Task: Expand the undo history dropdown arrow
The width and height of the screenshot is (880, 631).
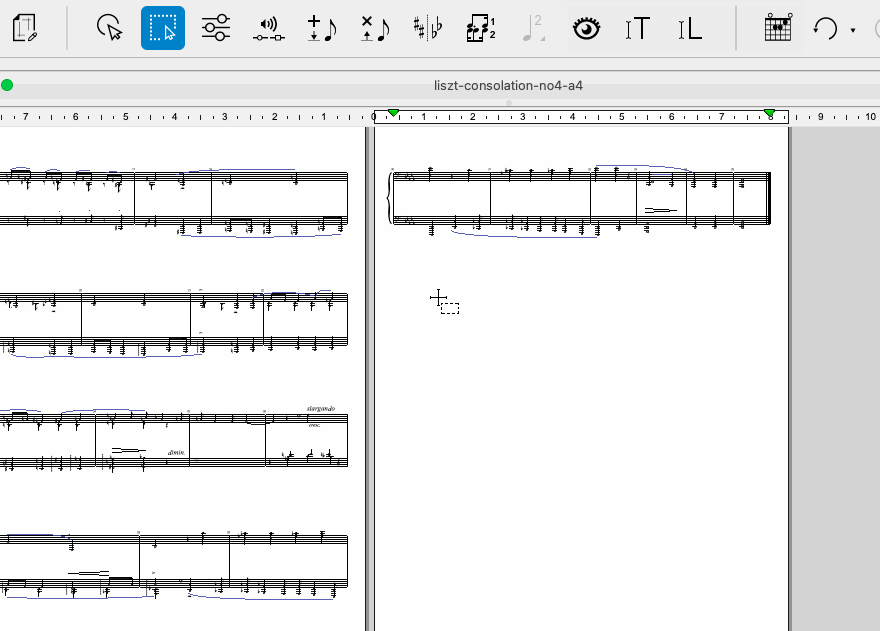Action: (853, 30)
